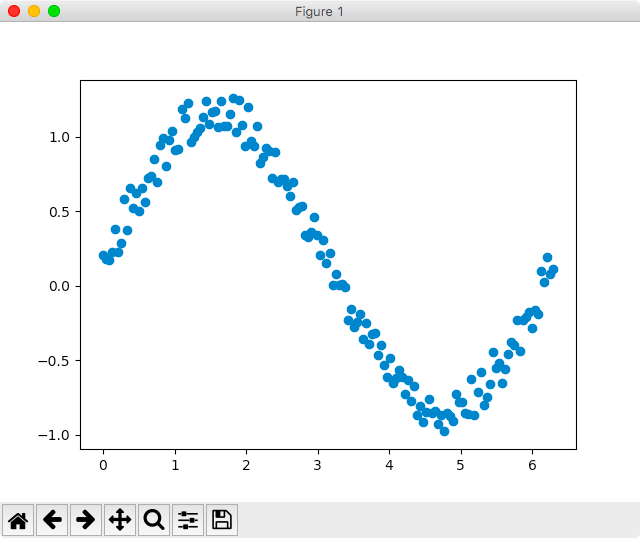Click y-axis tick label −0.5
Screen dimensions: 640x538
[54, 361]
